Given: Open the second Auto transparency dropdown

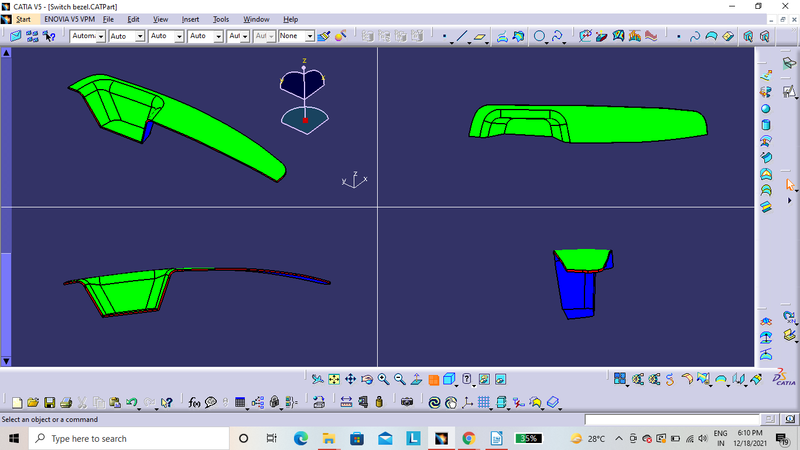Looking at the screenshot, I should 127,36.
